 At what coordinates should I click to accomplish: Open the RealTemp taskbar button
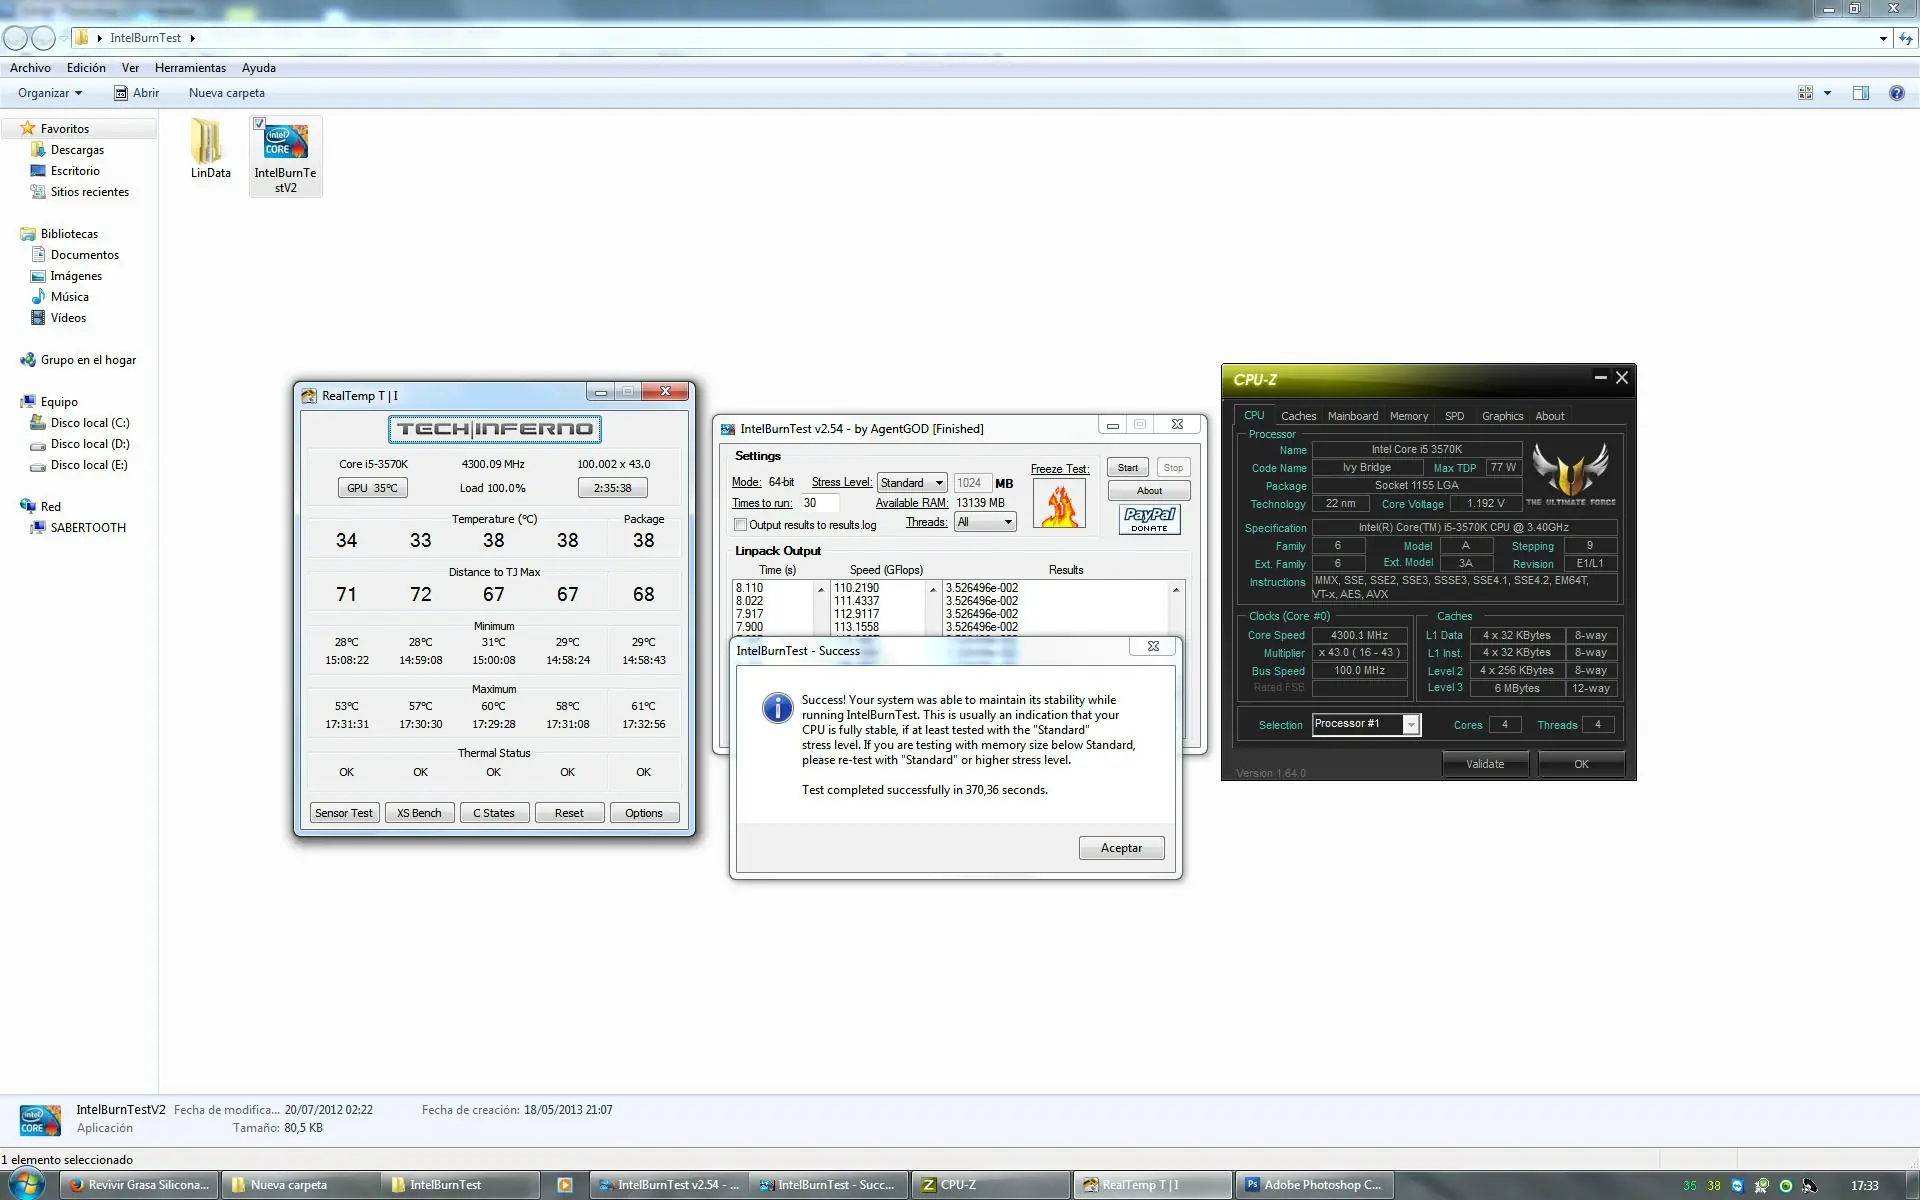[1152, 1185]
